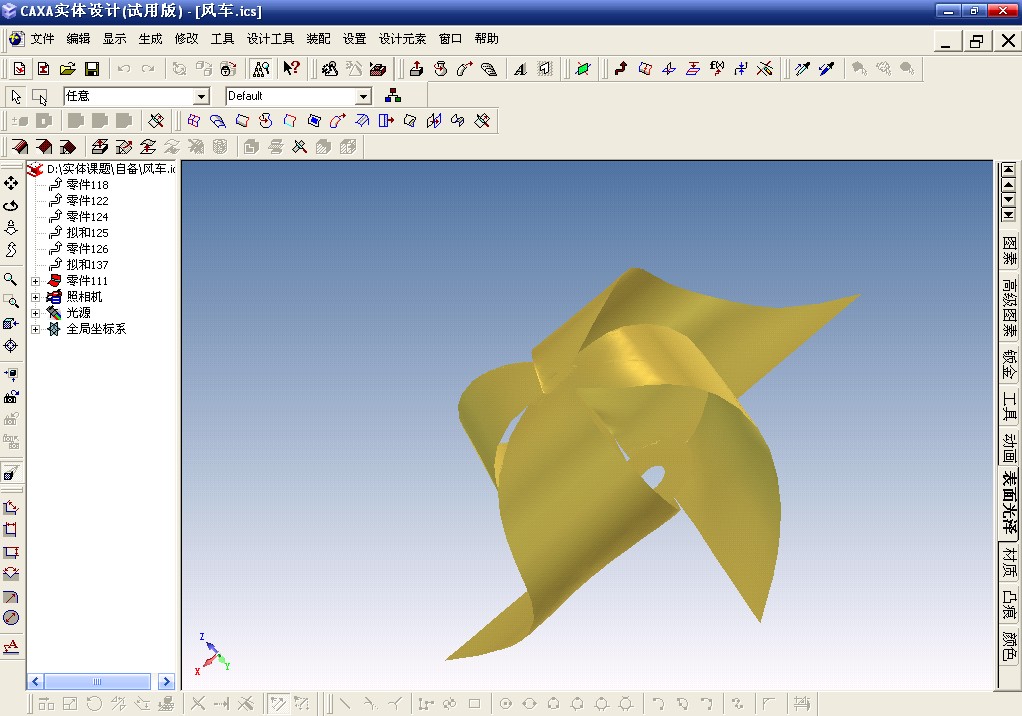
Task: Click the eyedropper pick-up fill icon
Action: [802, 68]
